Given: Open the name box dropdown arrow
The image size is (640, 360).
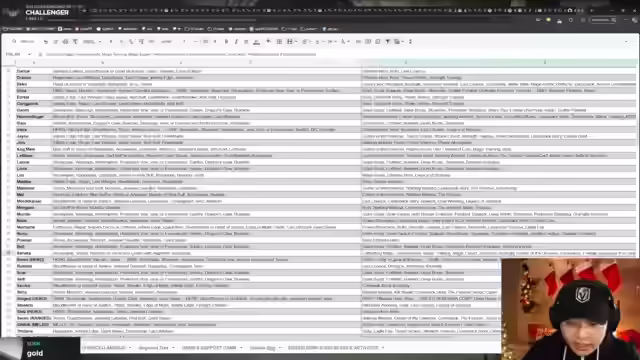Looking at the screenshot, I should click(29, 54).
